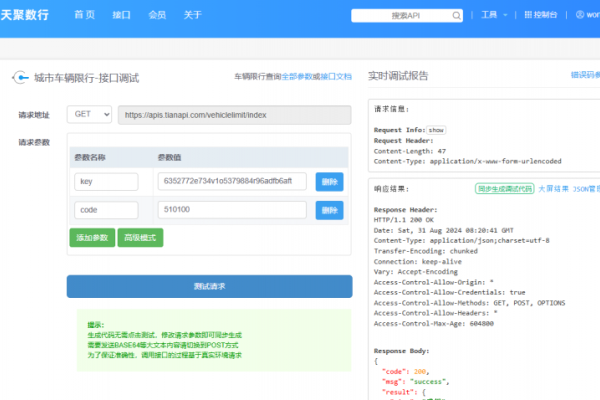Click the Date response header line
The image size is (600, 400).
coord(443,230)
